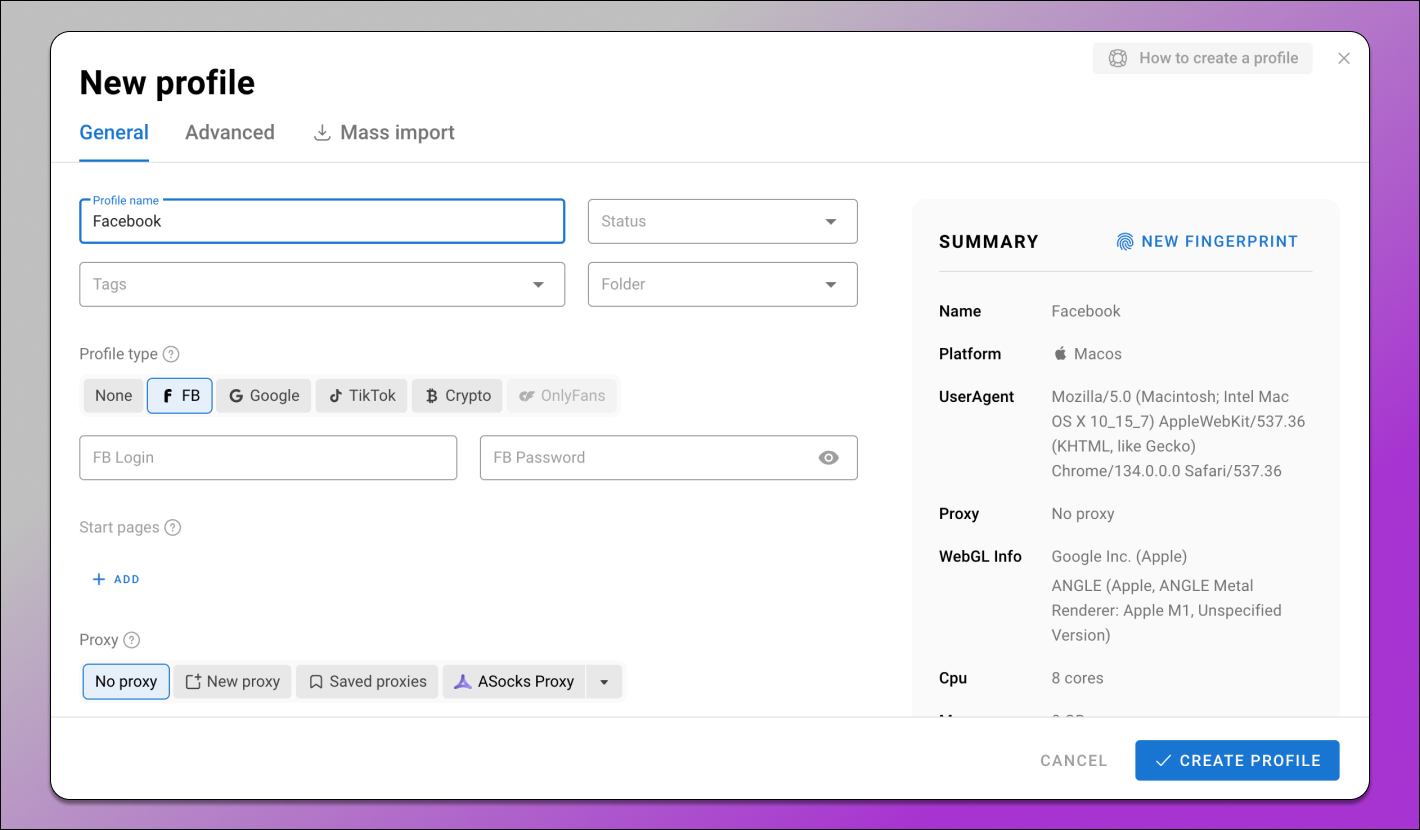Generate a new fingerprint
Image resolution: width=1420 pixels, height=830 pixels.
tap(1207, 241)
